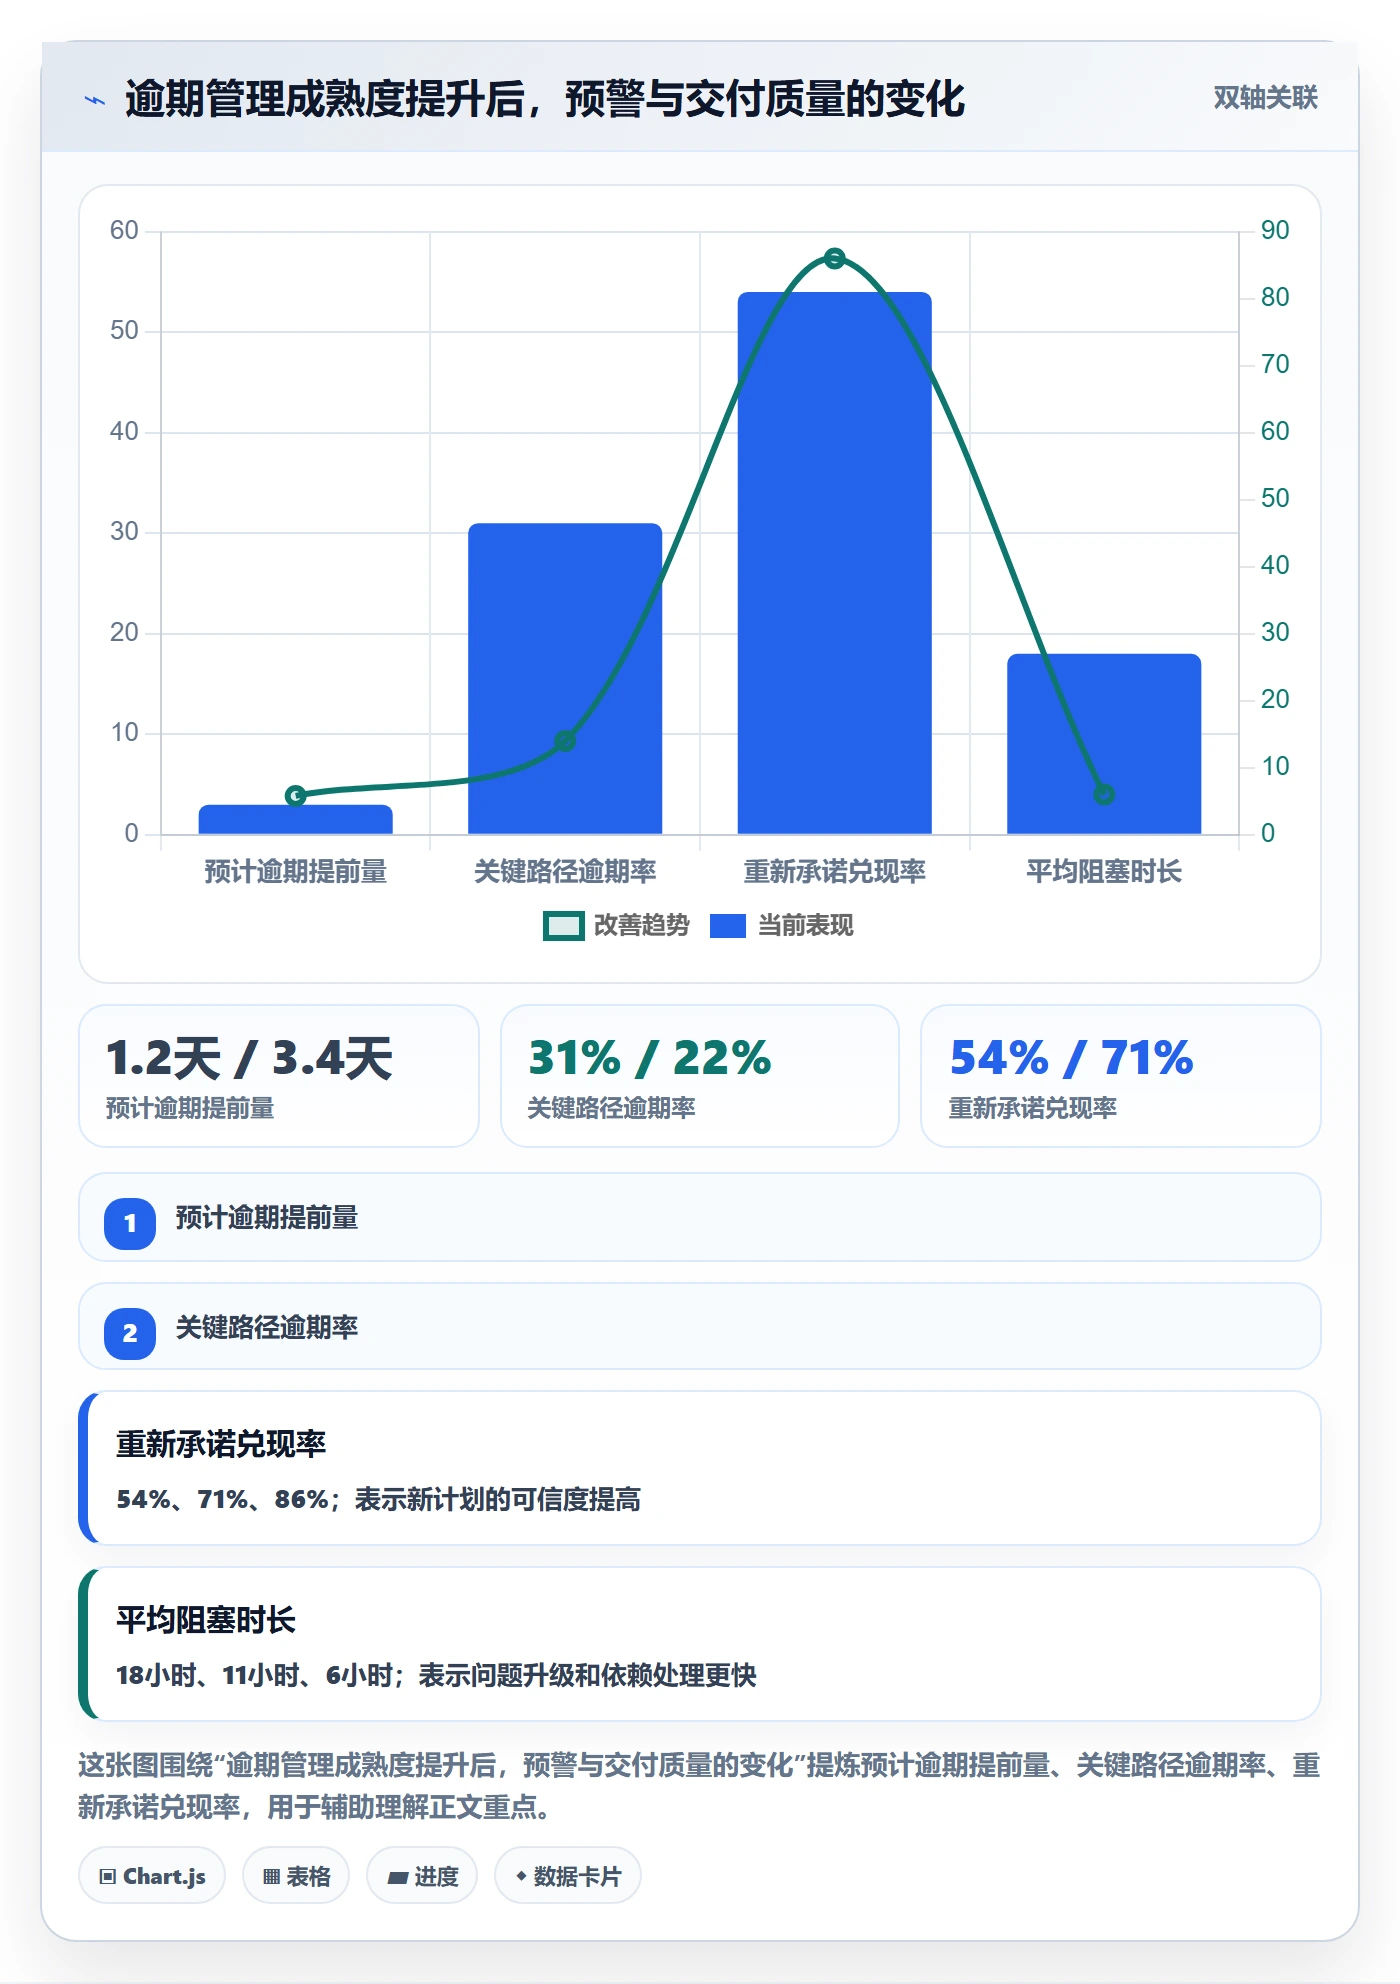This screenshot has width=1400, height=1984.
Task: Select the 预计逾期提前量 bar in chart
Action: 296,819
